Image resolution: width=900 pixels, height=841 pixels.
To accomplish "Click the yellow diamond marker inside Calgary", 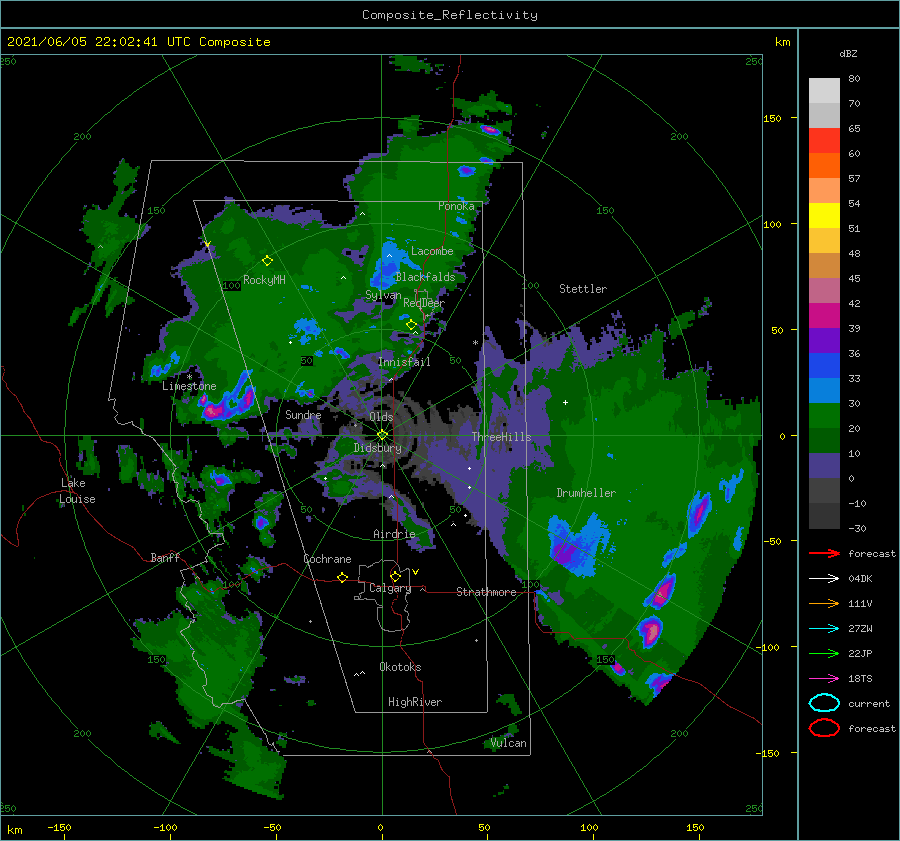I will pyautogui.click(x=395, y=576).
